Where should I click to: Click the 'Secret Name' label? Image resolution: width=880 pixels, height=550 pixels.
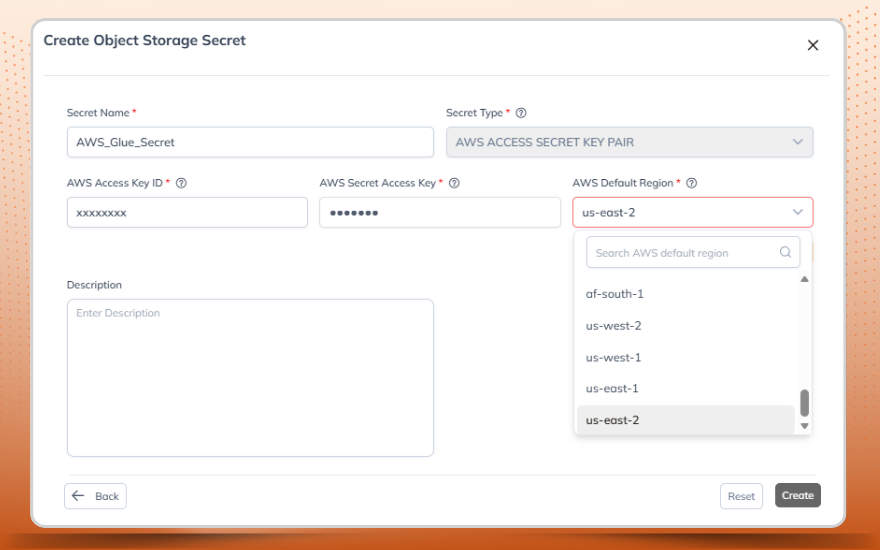(x=98, y=113)
